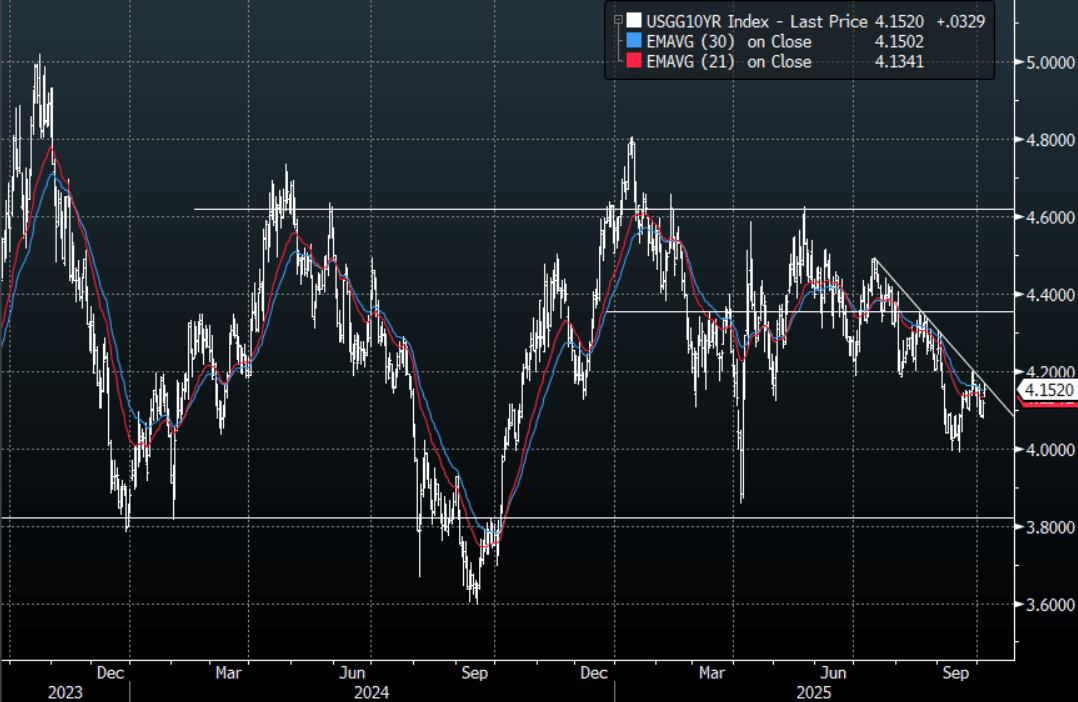Collapse the legend tree expander box
Viewport: 1078px width, 702px height.
619,19
